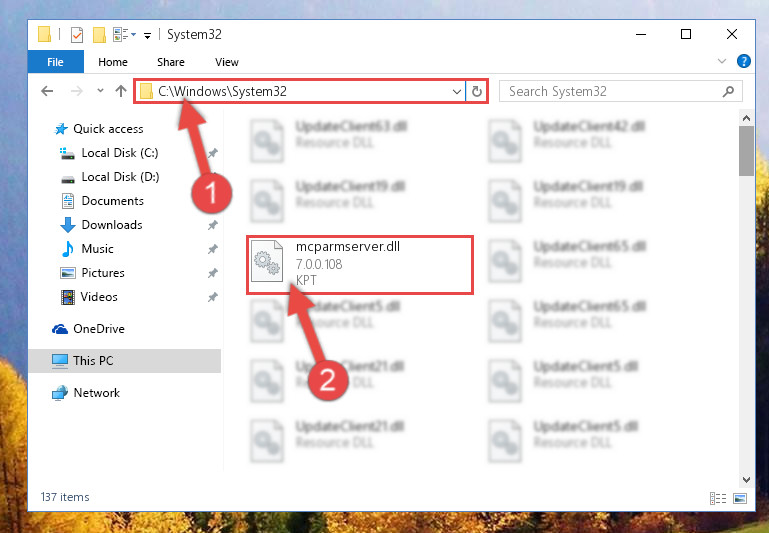Viewport: 769px width, 533px height.
Task: Select Quick access in navigation pane
Action: [x=108, y=129]
